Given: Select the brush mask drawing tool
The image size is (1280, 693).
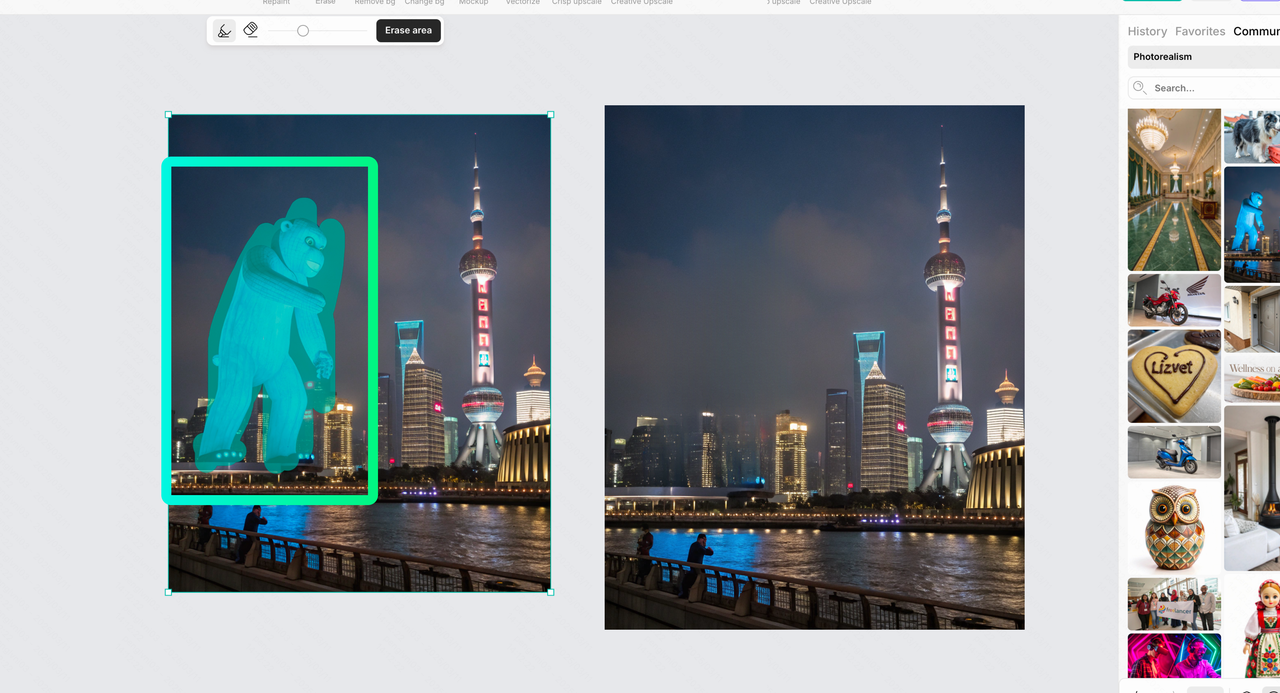Looking at the screenshot, I should (x=224, y=31).
